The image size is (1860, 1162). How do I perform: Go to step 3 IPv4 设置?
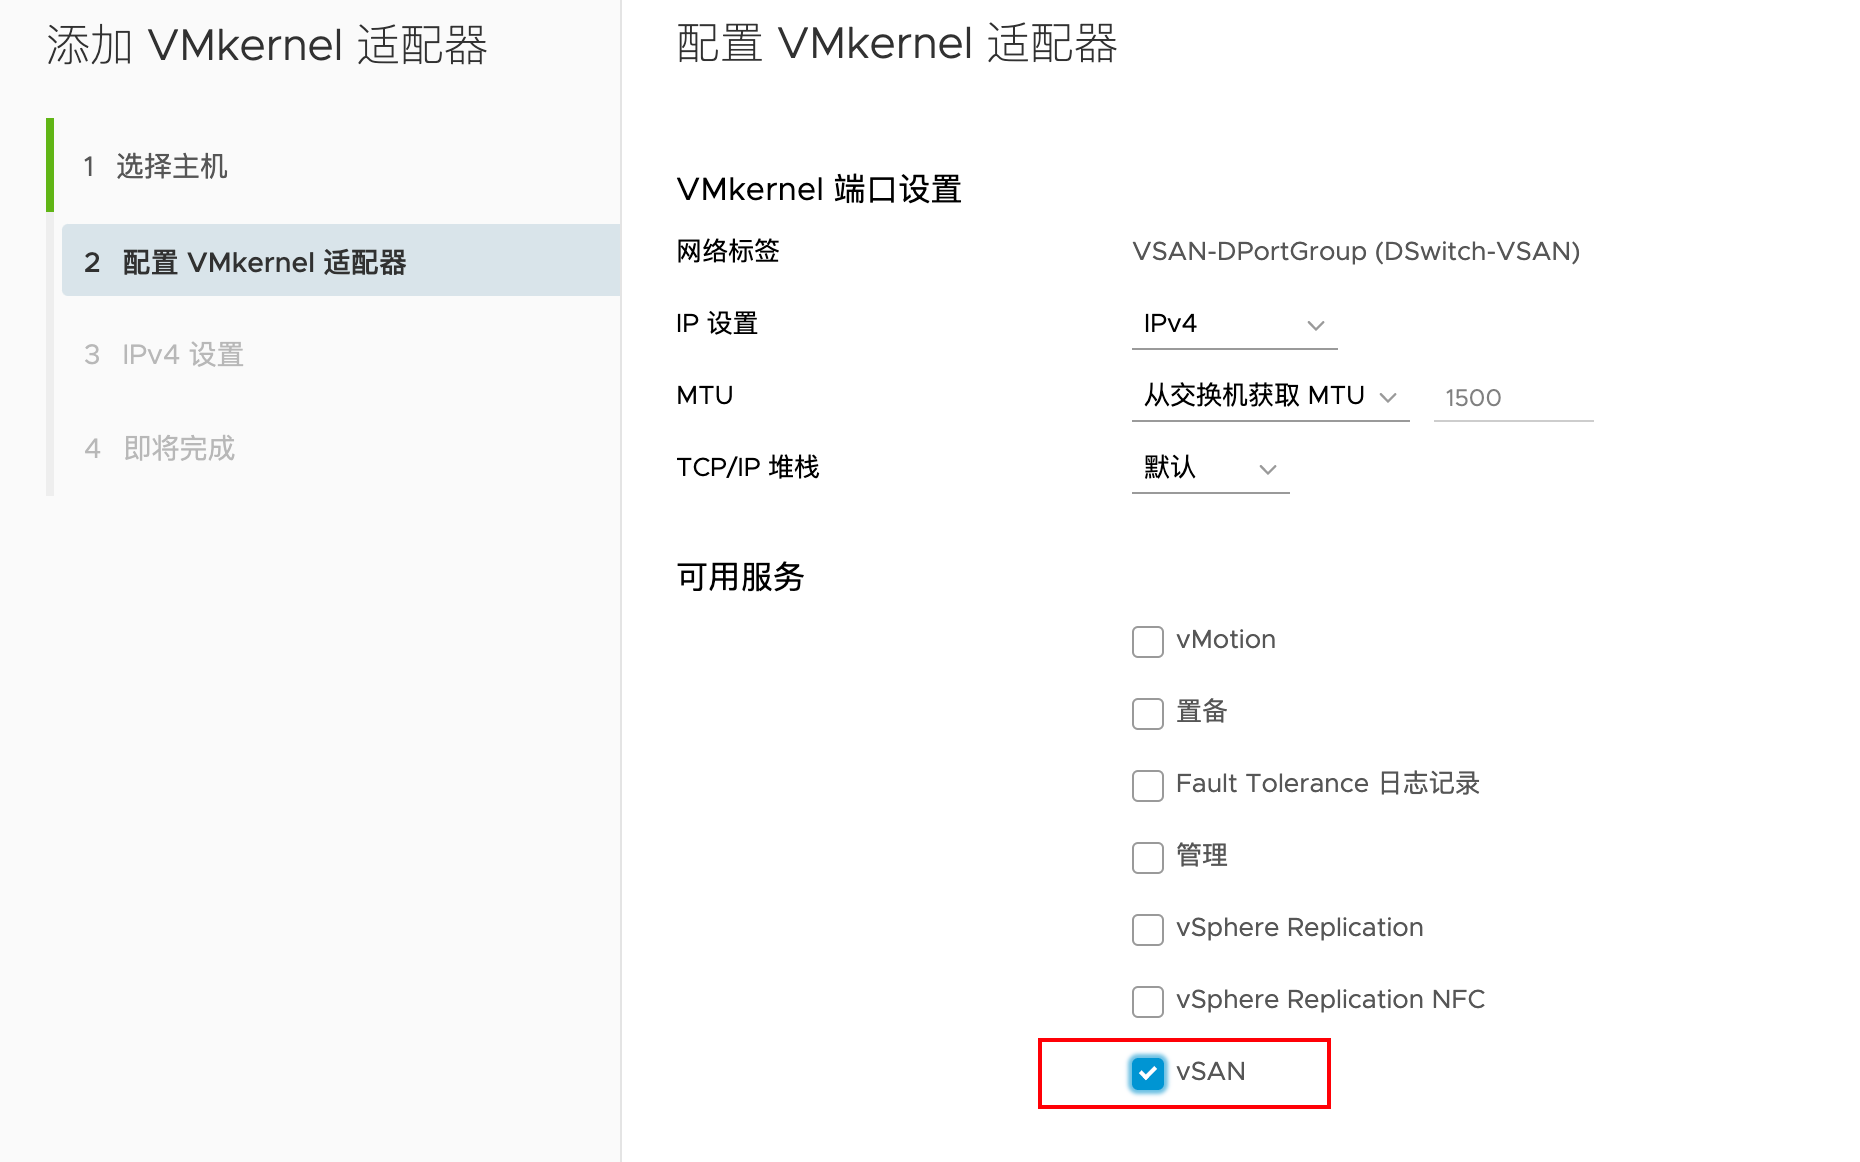click(183, 355)
